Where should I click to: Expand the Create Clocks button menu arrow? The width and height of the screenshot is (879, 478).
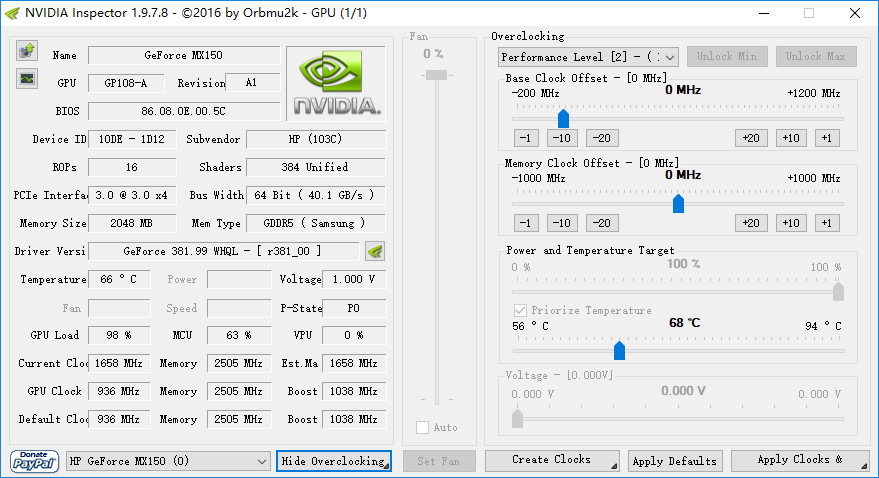click(x=614, y=465)
